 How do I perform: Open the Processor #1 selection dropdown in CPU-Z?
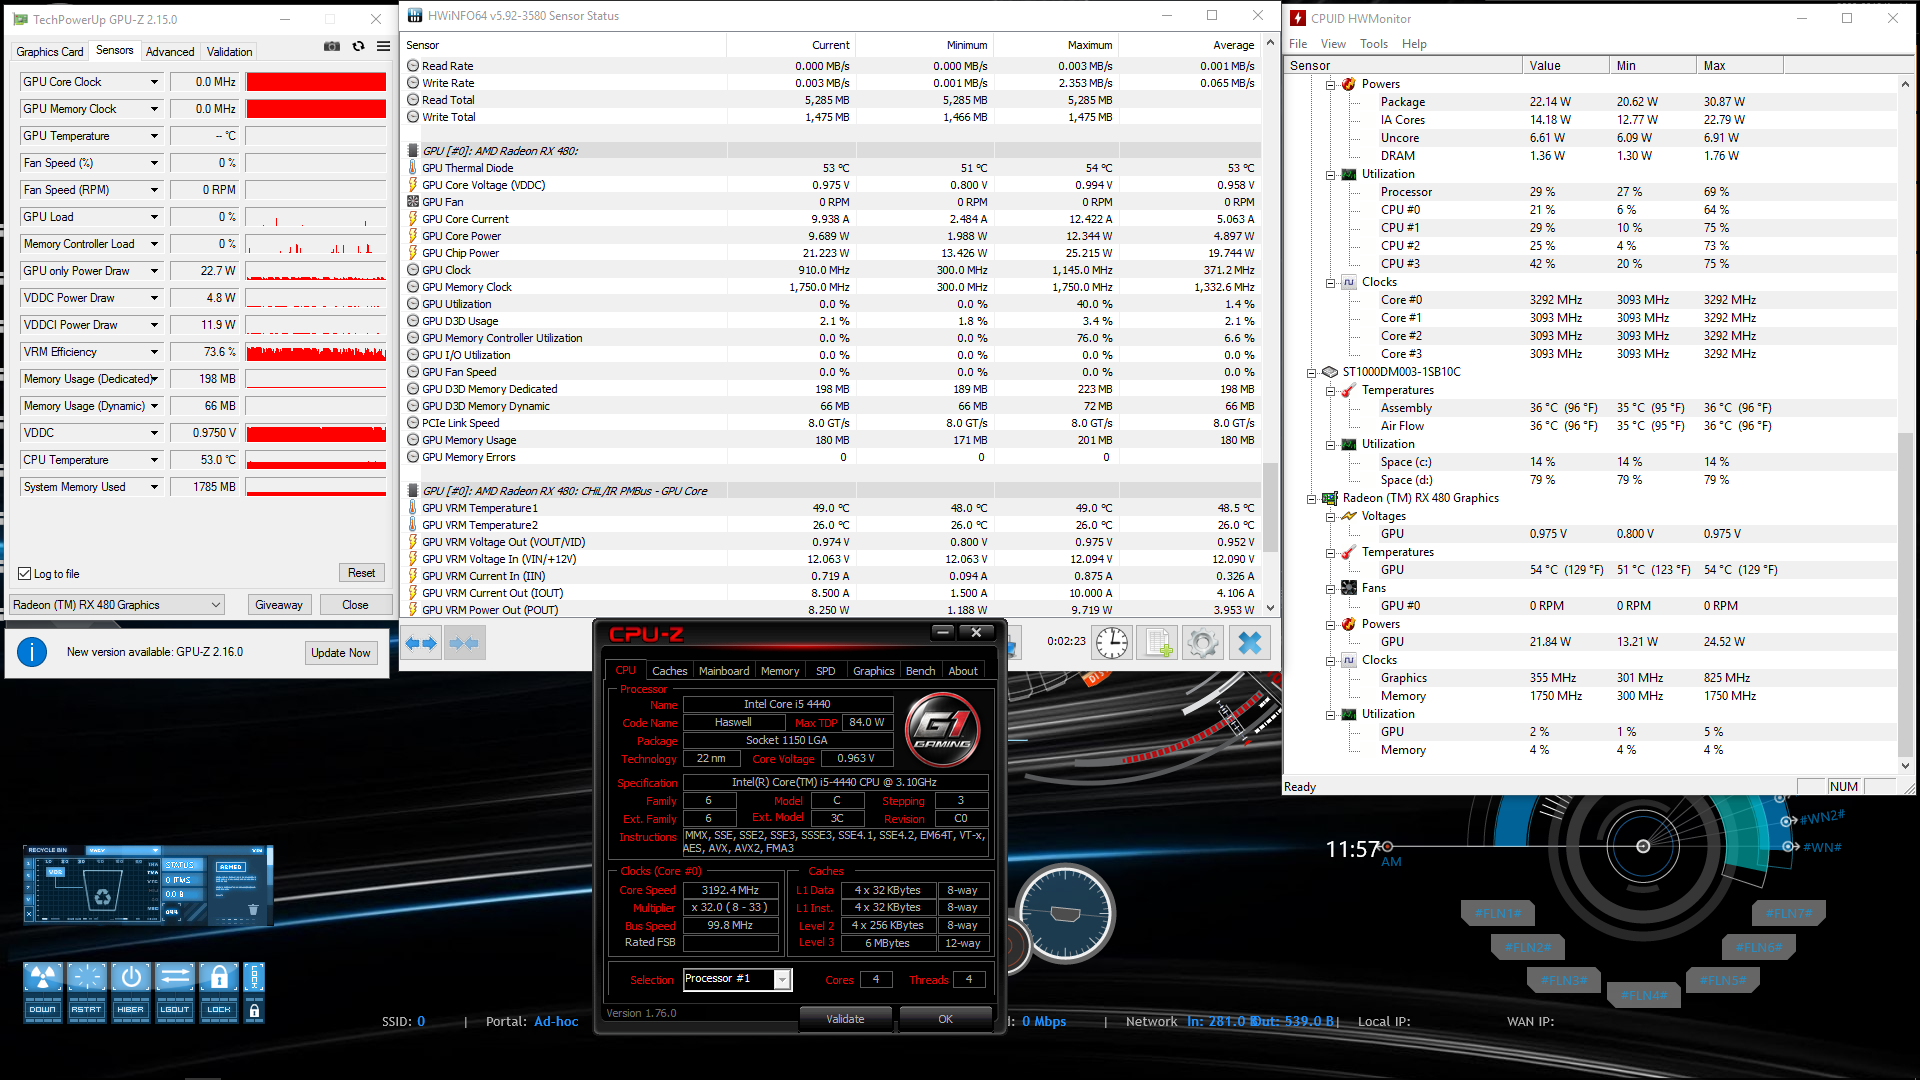pos(783,980)
